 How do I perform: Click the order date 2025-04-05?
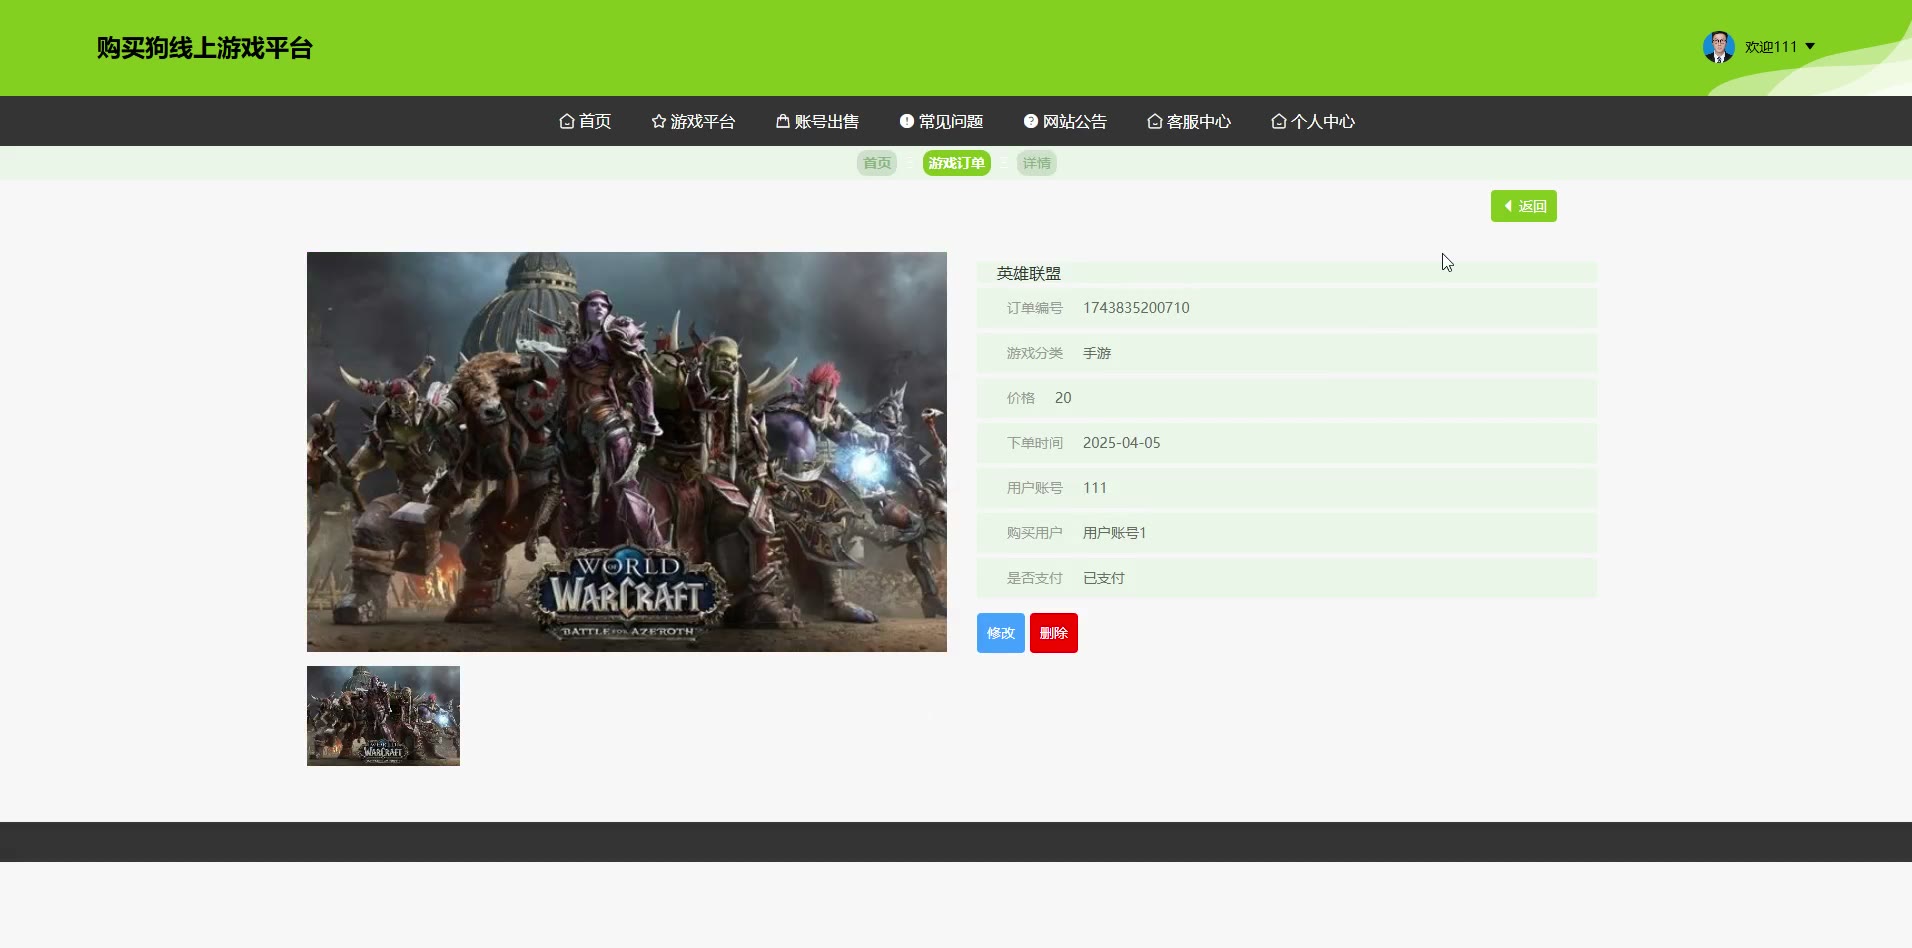point(1122,443)
